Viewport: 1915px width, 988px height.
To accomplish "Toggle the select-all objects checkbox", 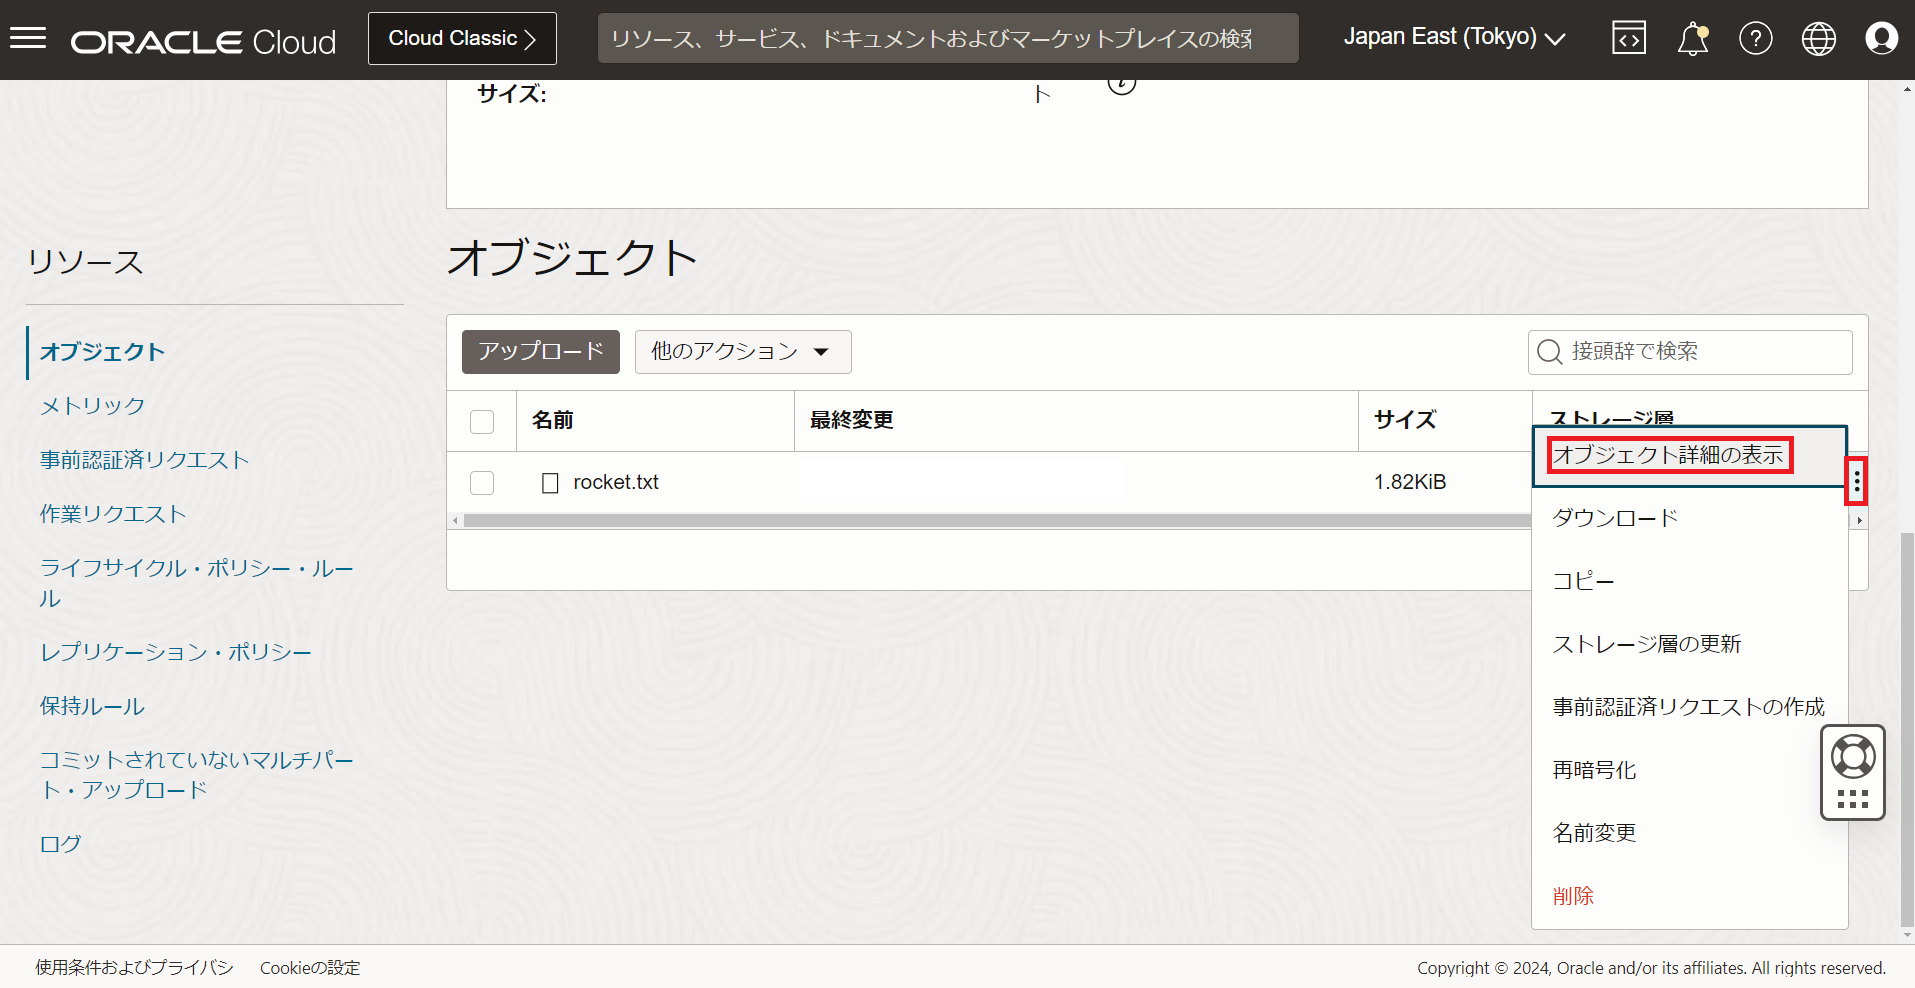I will pyautogui.click(x=481, y=421).
